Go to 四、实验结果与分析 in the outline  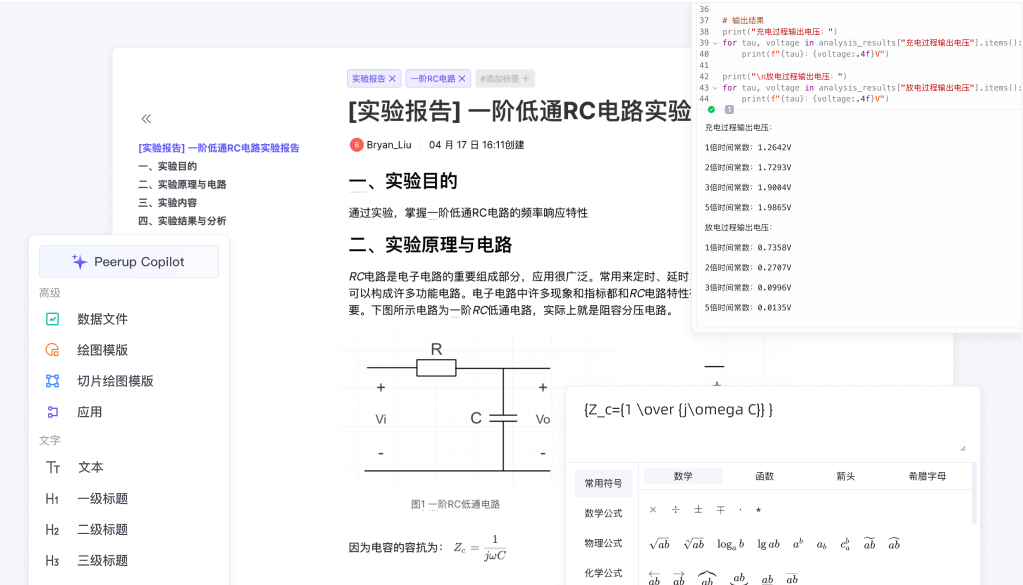182,221
